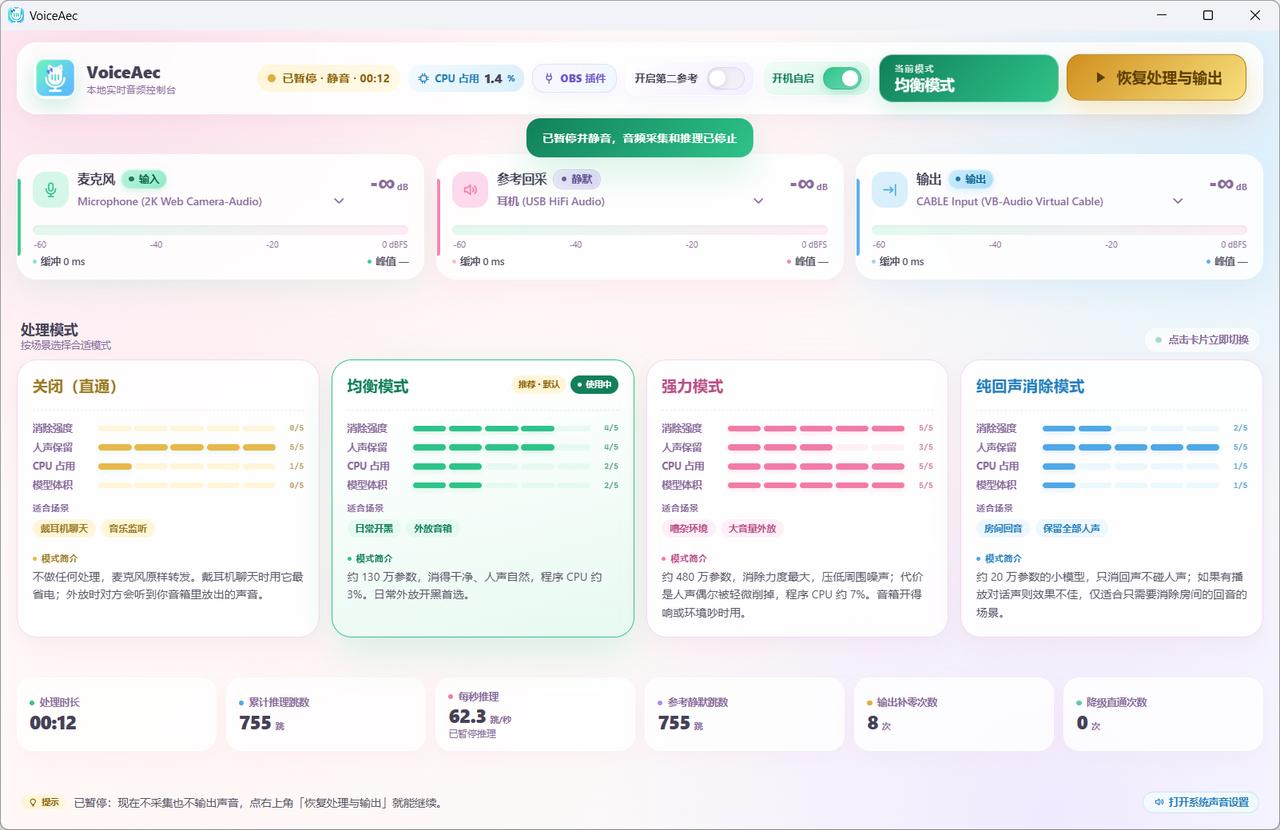Click the 参考回采 level meter bar
Screen dimensions: 1280x830
[x=640, y=230]
